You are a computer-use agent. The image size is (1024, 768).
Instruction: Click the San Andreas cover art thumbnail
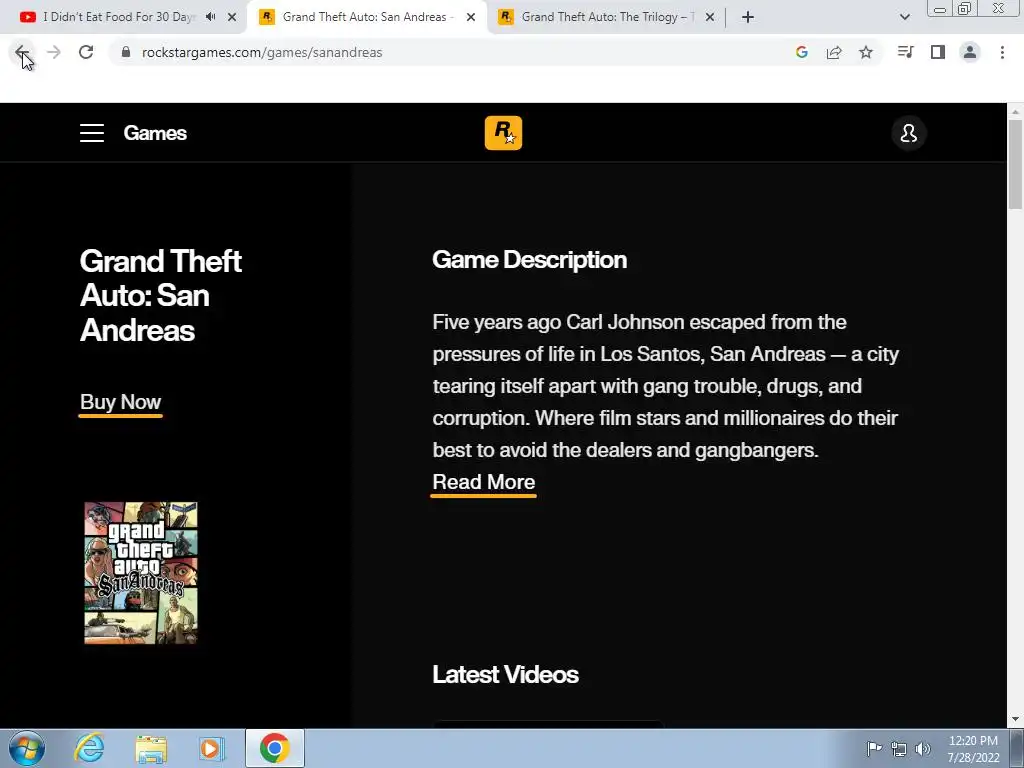pos(141,573)
